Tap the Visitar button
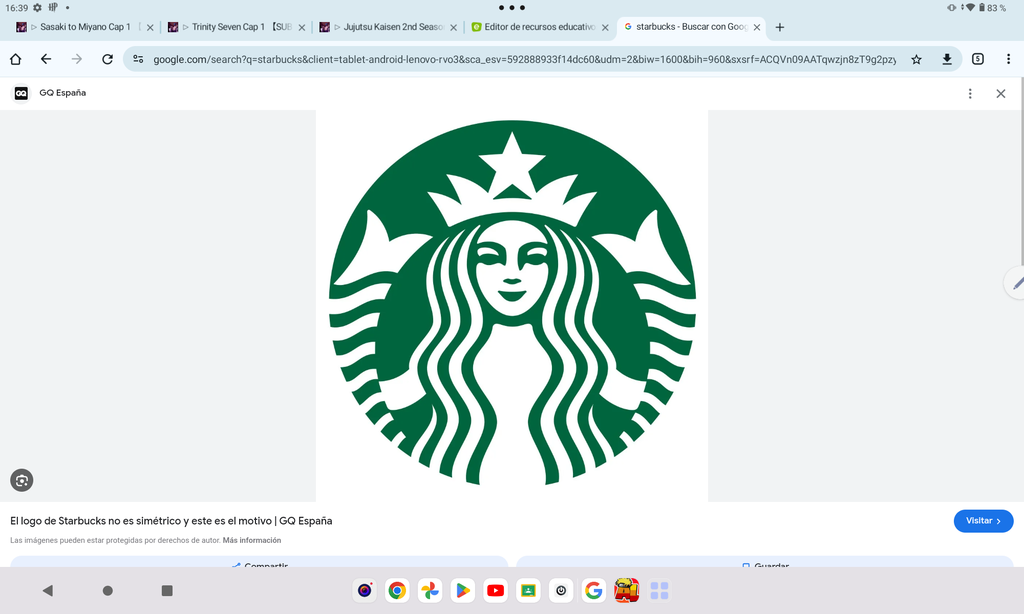Viewport: 1024px width, 614px height. click(983, 521)
